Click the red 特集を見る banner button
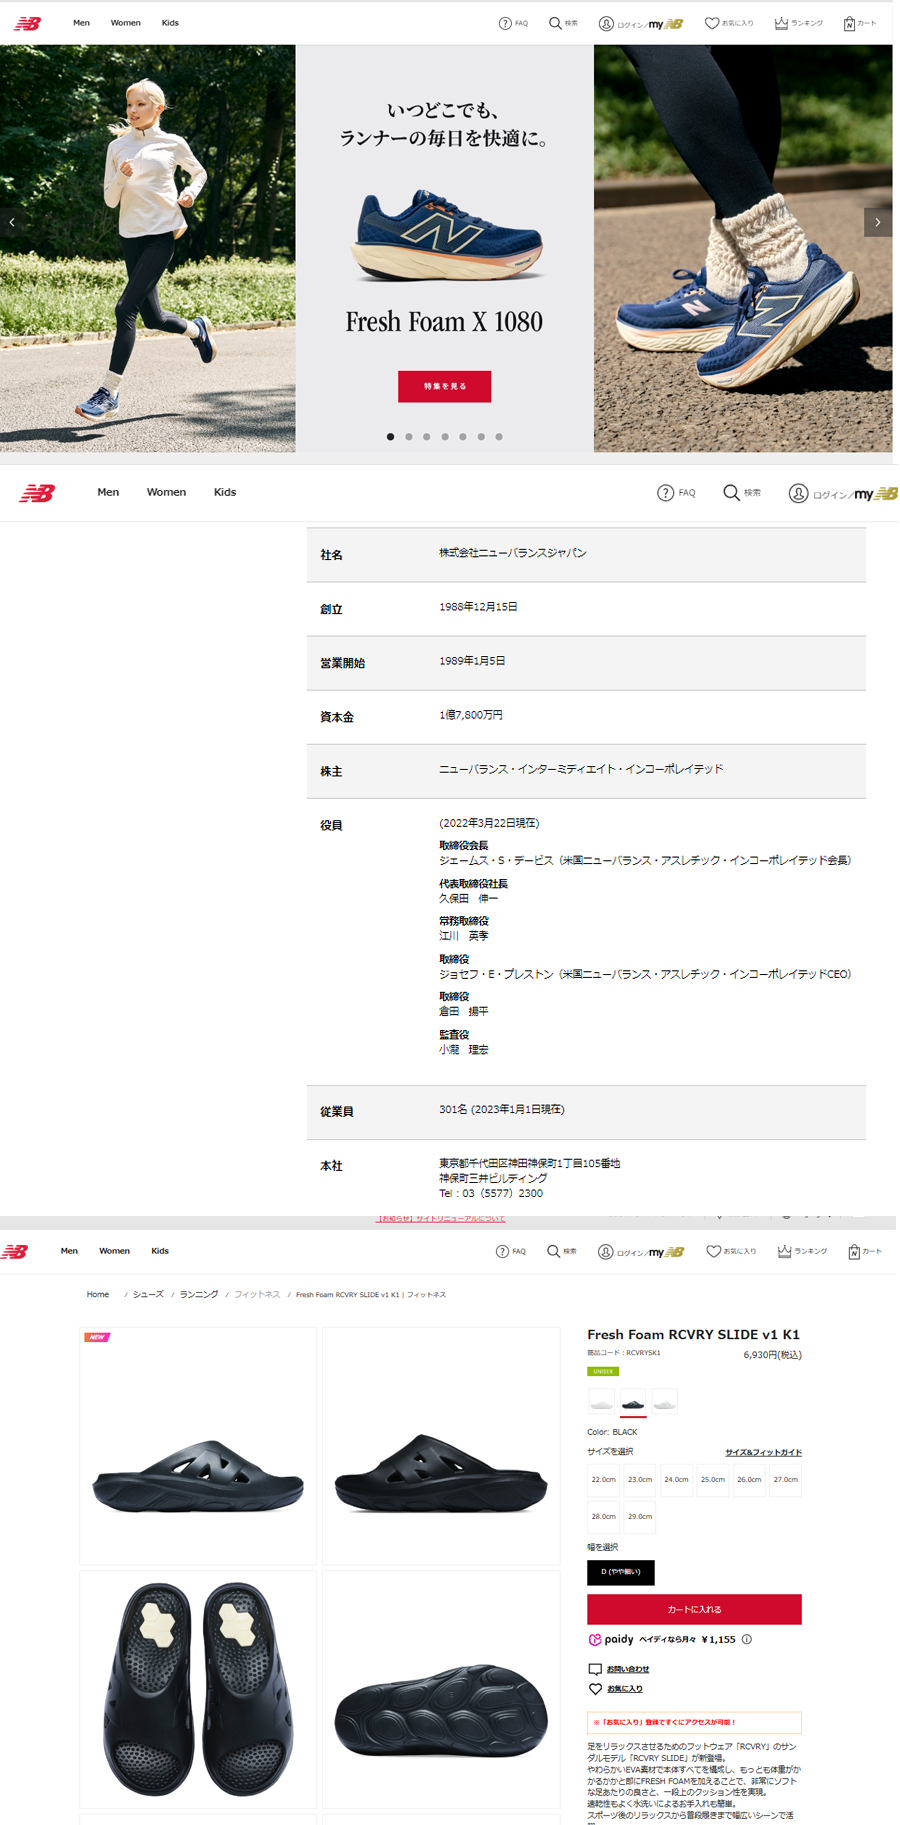900x1825 pixels. 444,386
